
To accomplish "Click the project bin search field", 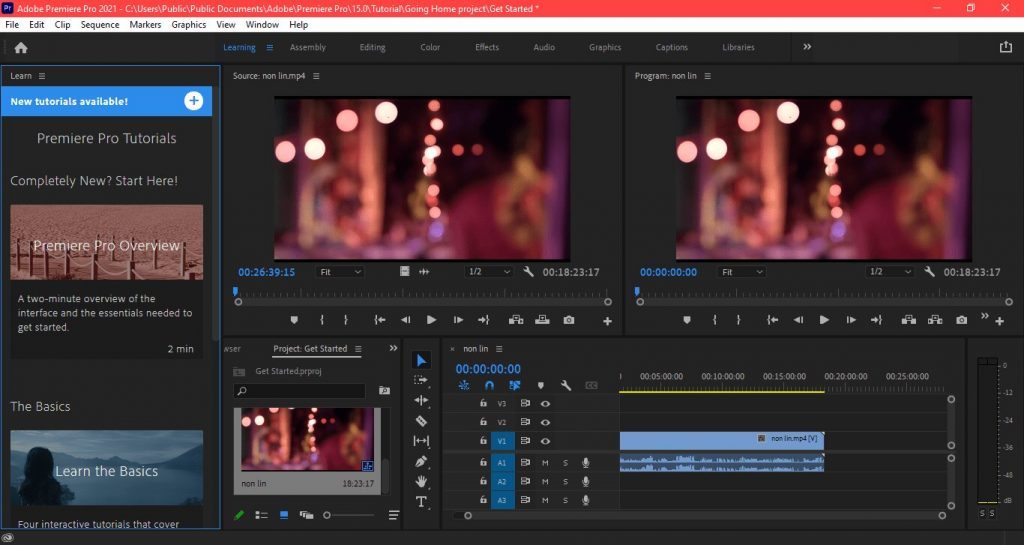I will coord(300,390).
